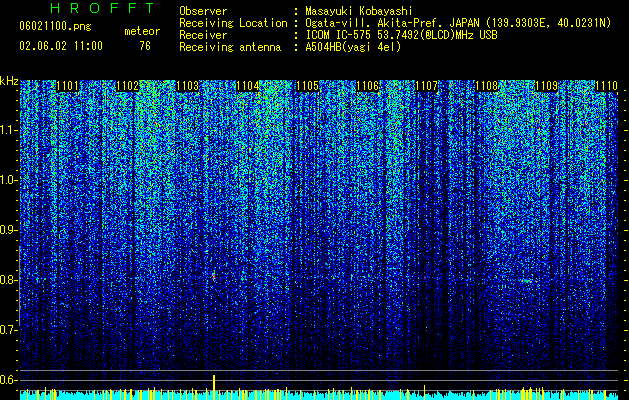Click the Observer field label
The height and width of the screenshot is (400, 629).
pyautogui.click(x=203, y=11)
